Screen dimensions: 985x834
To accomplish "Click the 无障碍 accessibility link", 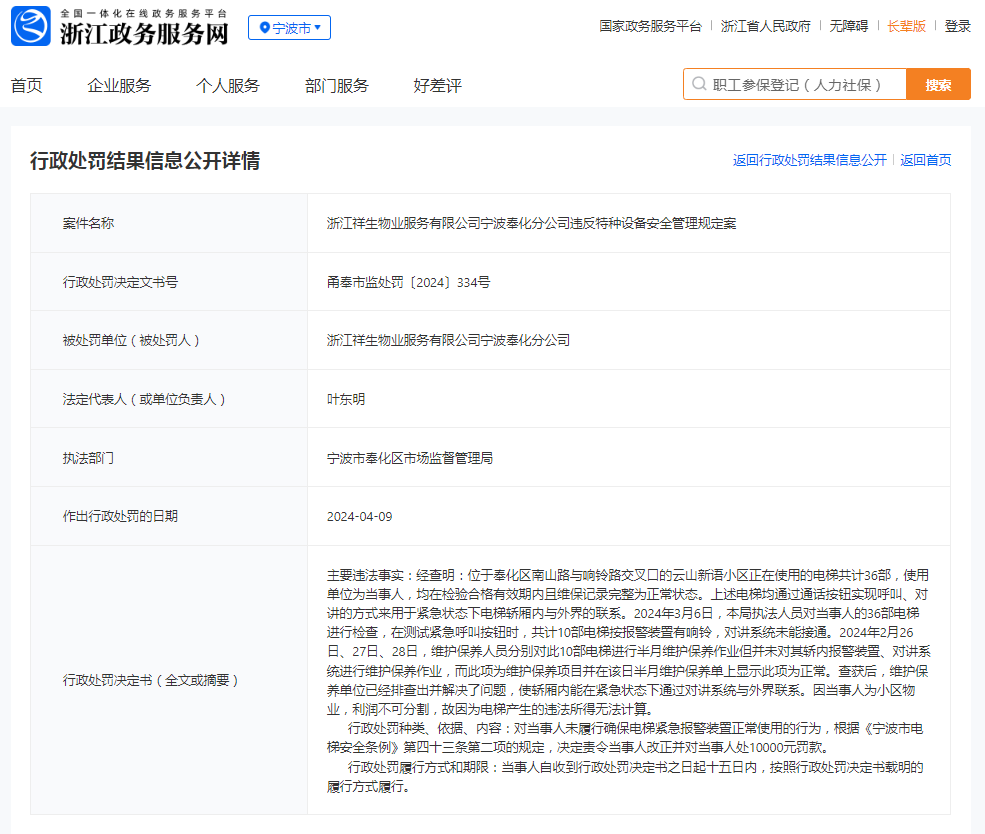I will (849, 26).
